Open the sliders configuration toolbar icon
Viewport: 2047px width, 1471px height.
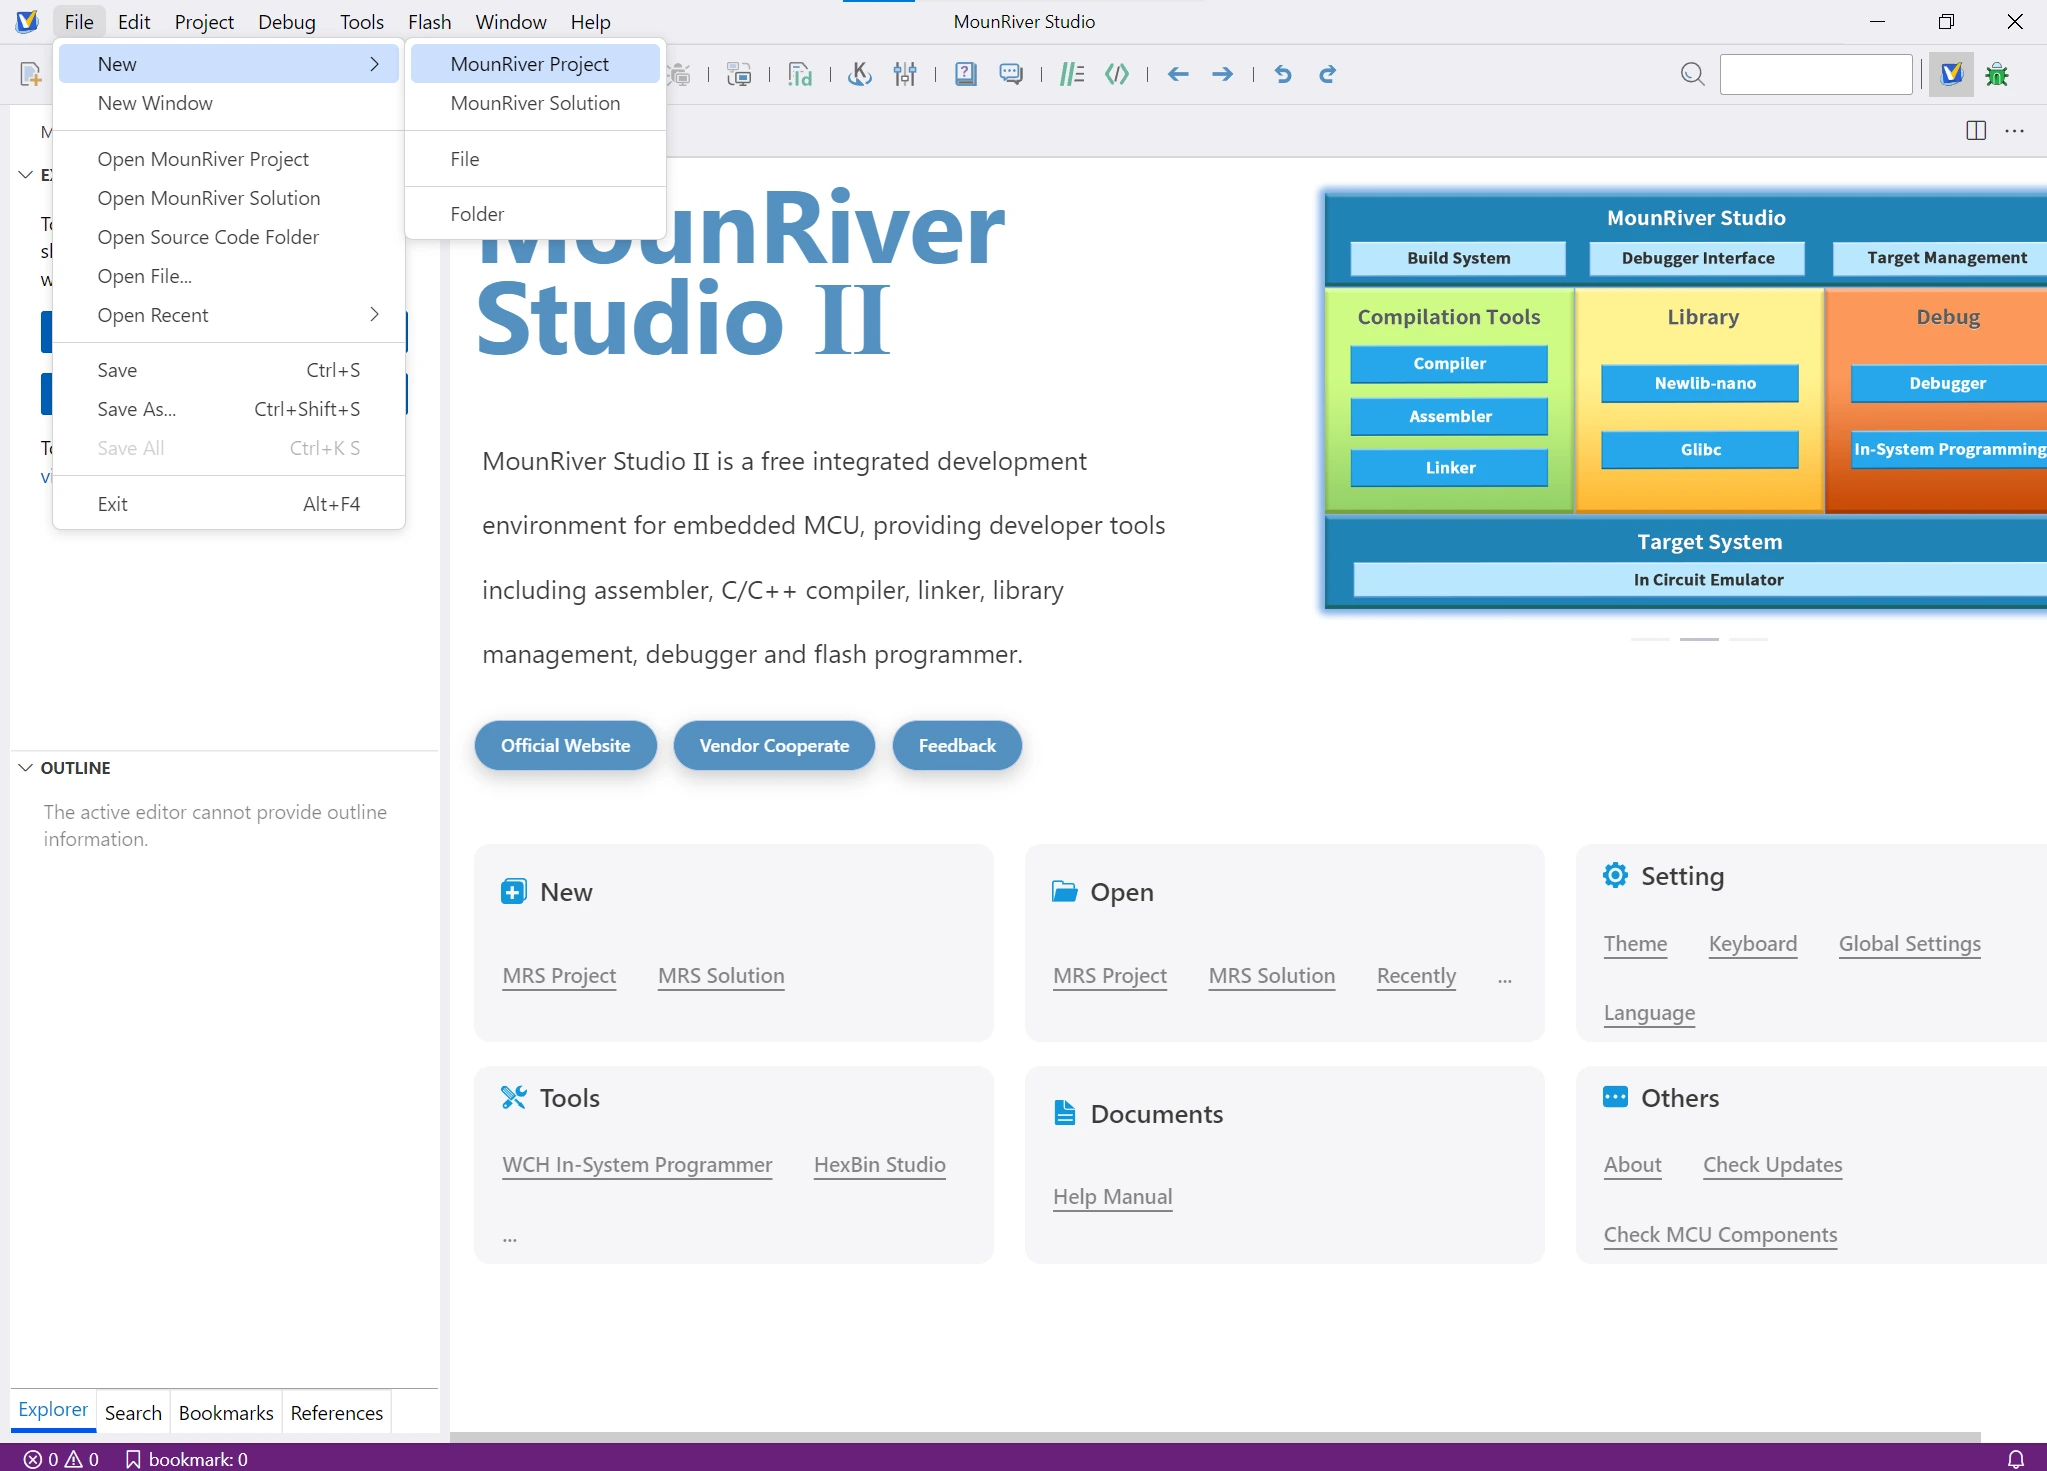(x=905, y=74)
